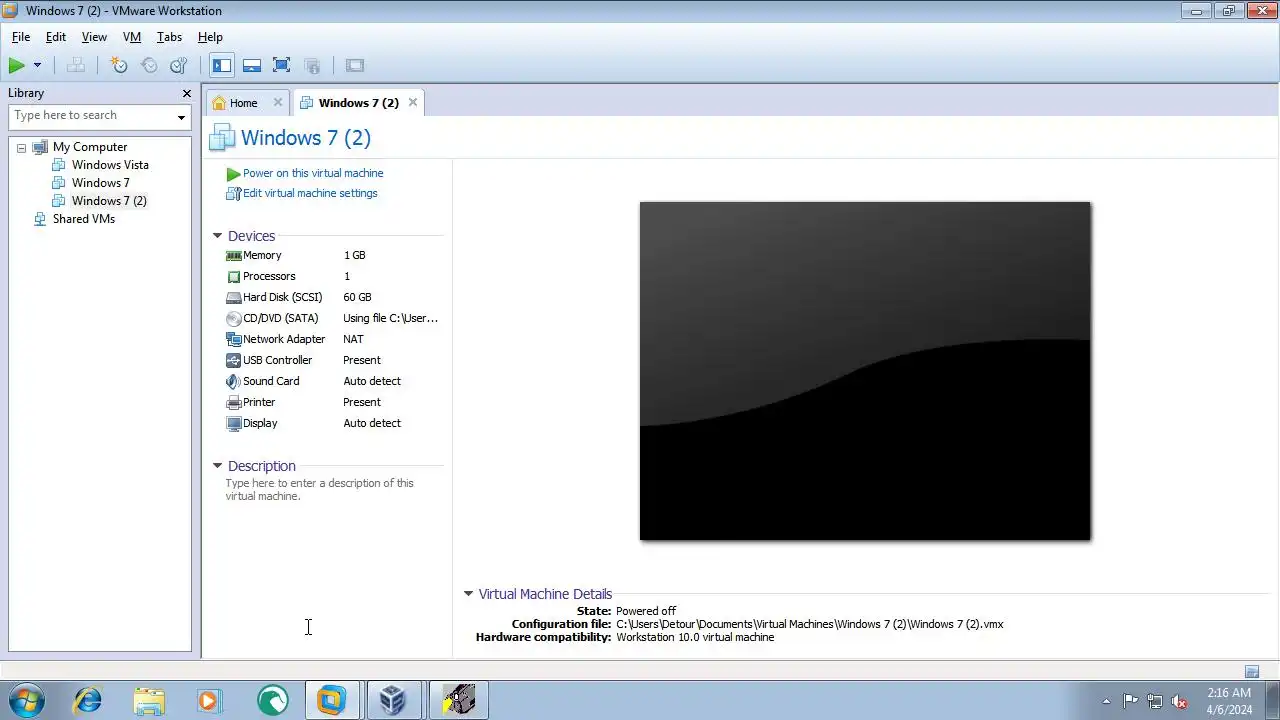Click the 1 GB memory value

pyautogui.click(x=354, y=255)
